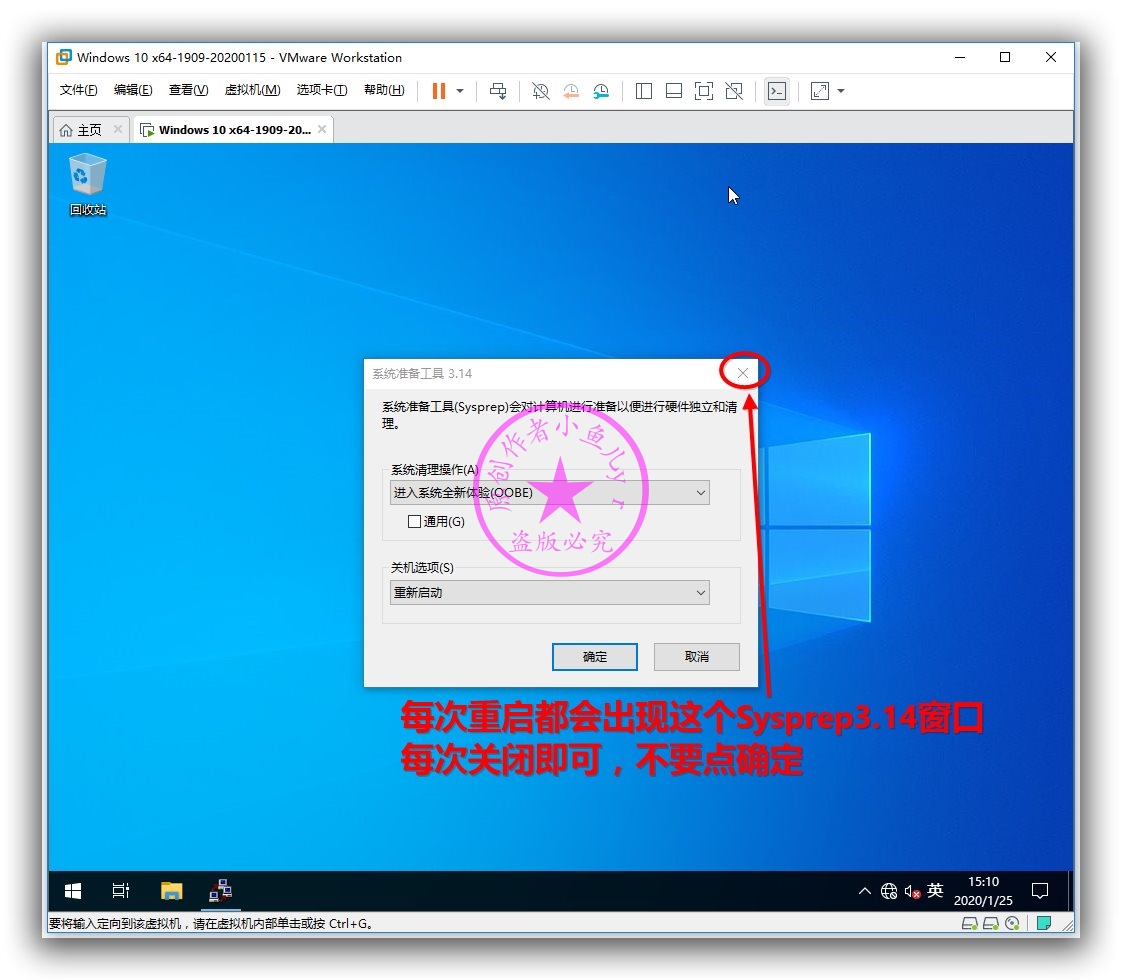Toggle the thumbnail bar view icon
The image size is (1122, 980).
click(673, 91)
